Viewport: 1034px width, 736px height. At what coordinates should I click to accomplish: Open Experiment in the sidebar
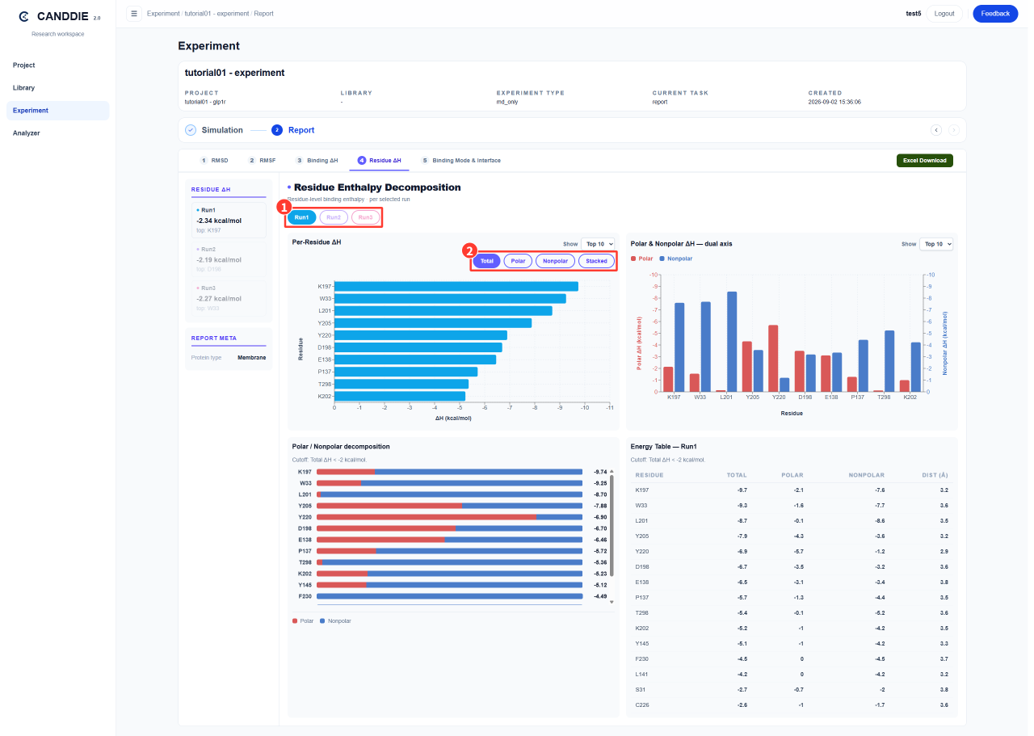(x=57, y=110)
